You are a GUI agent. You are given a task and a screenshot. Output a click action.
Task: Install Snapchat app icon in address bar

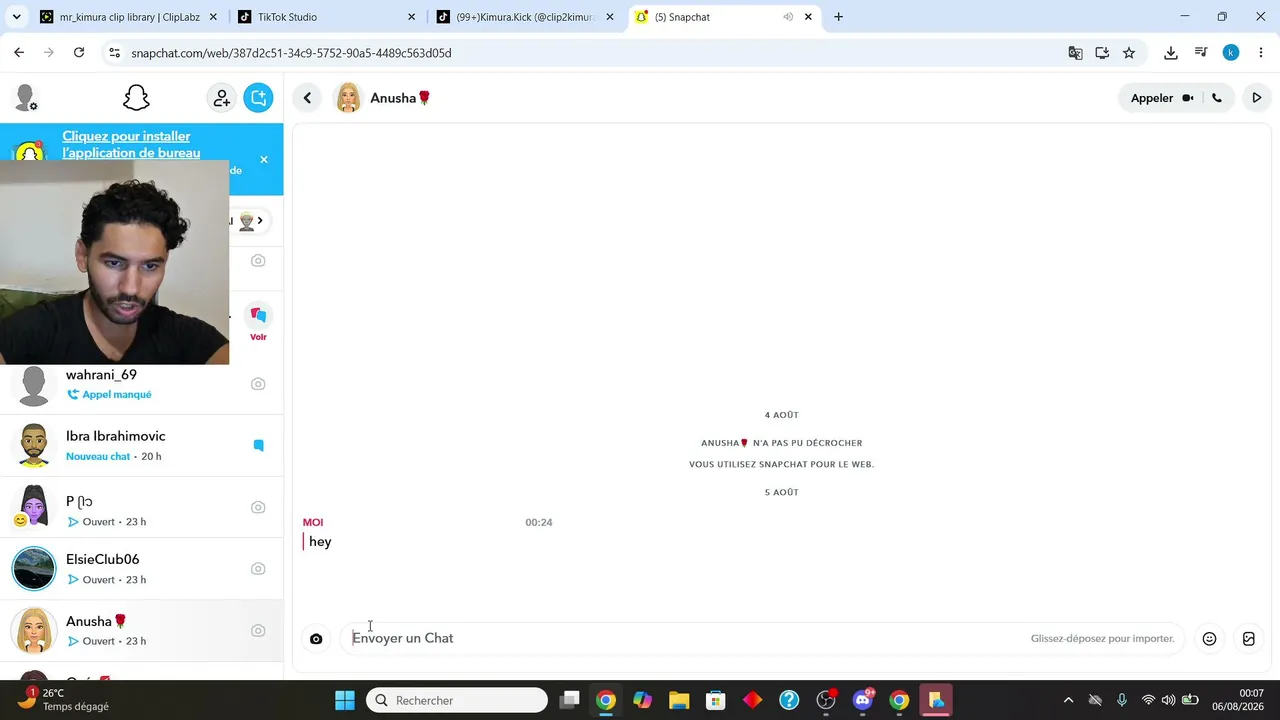(x=1102, y=53)
